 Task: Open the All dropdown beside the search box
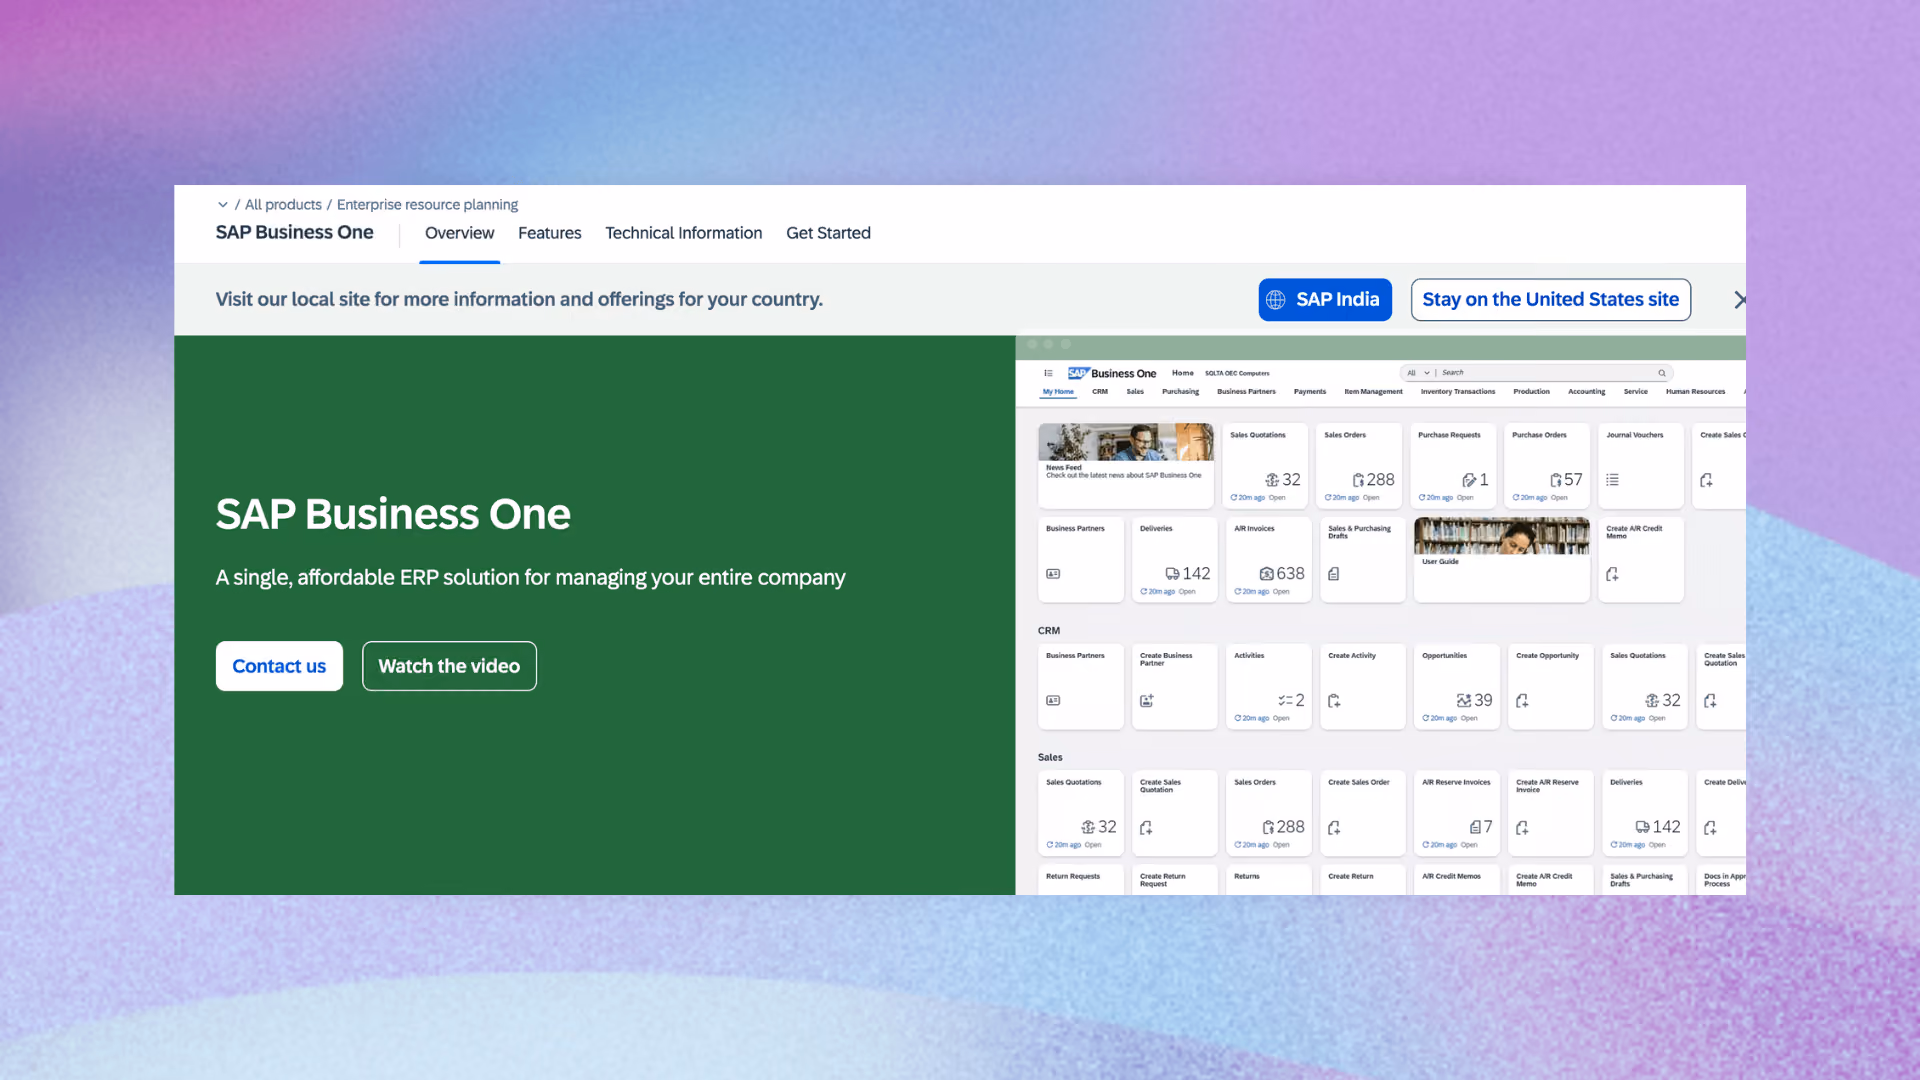pyautogui.click(x=1418, y=373)
